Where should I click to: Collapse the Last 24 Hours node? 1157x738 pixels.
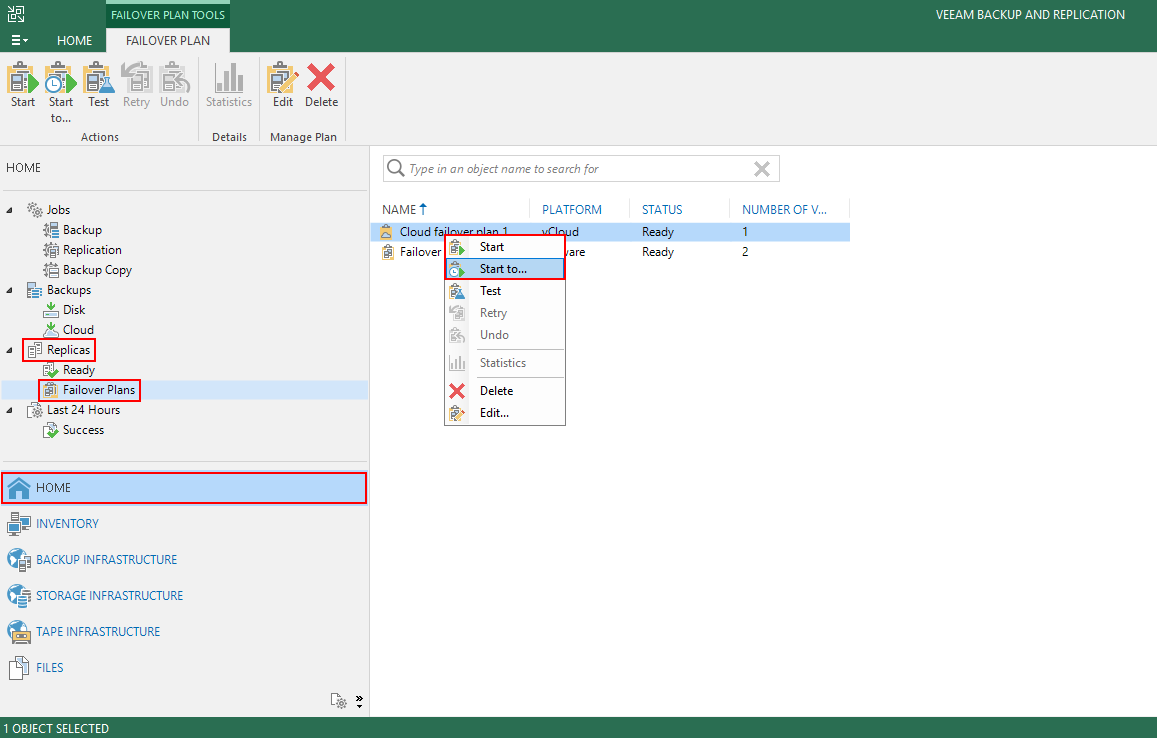10,410
